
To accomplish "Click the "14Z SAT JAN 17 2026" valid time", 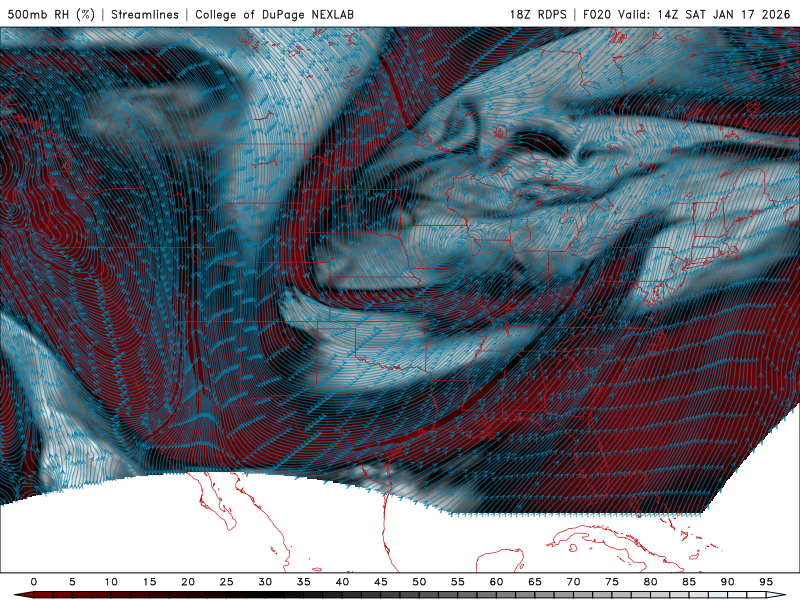I will [x=723, y=14].
